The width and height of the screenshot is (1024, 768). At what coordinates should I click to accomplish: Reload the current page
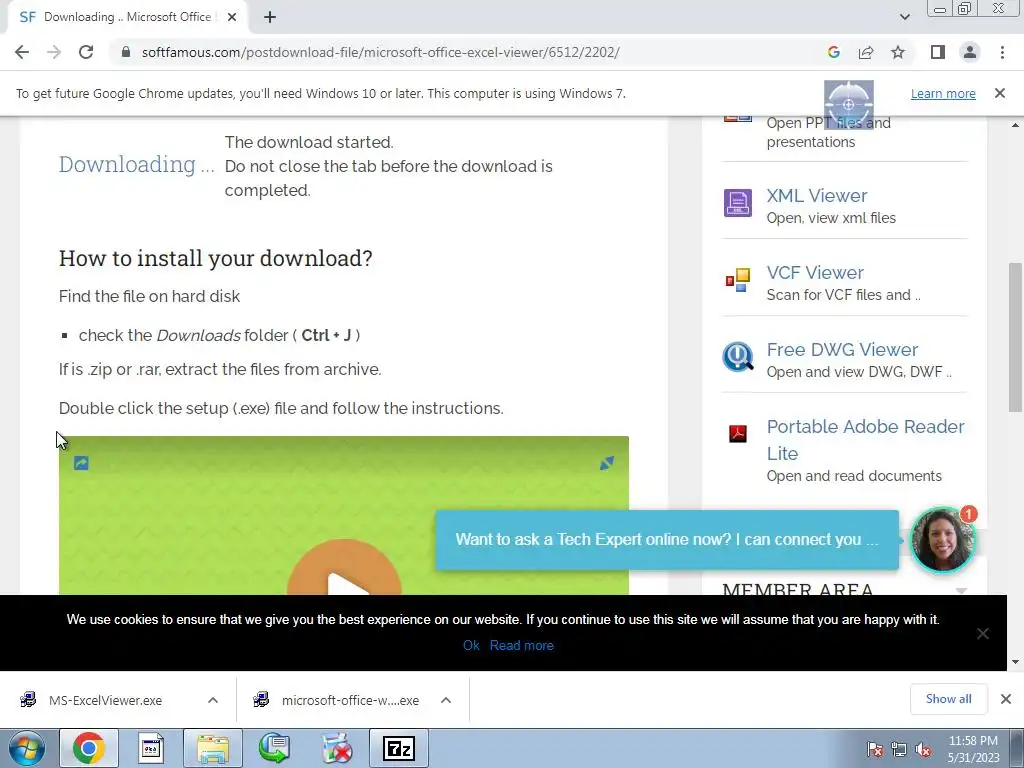(x=86, y=52)
